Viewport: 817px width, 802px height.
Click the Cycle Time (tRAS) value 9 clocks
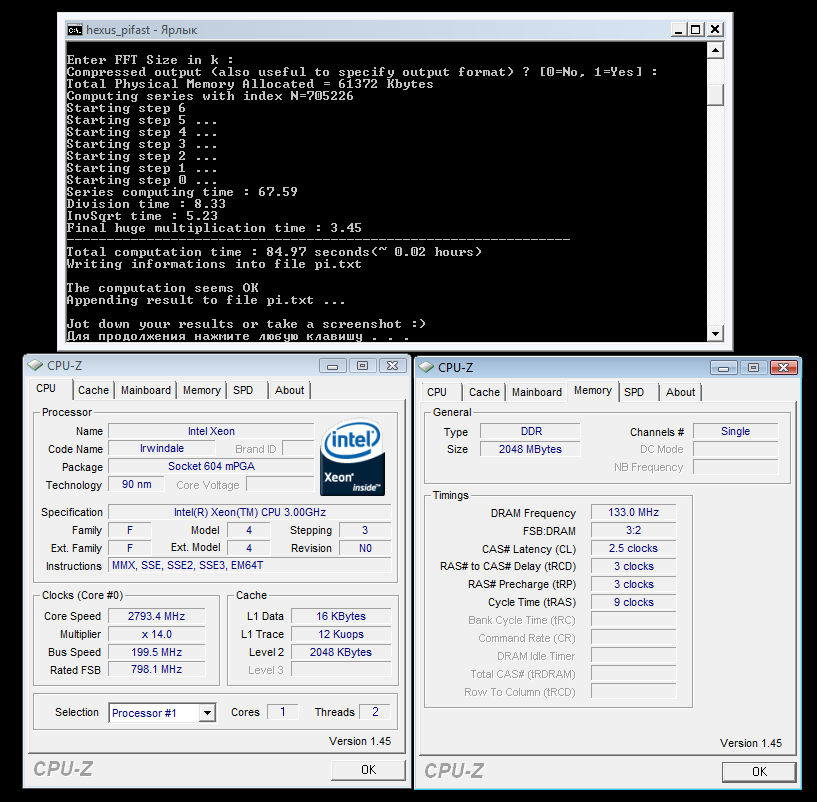(x=633, y=602)
